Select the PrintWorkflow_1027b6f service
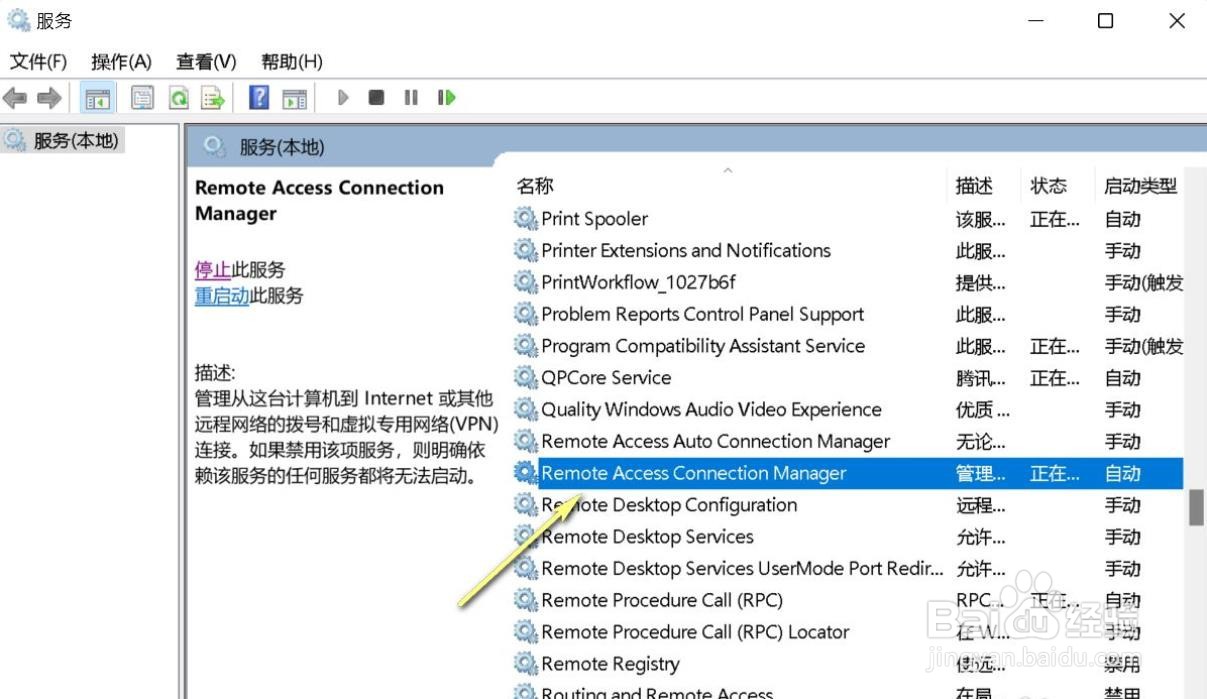 (847, 283)
